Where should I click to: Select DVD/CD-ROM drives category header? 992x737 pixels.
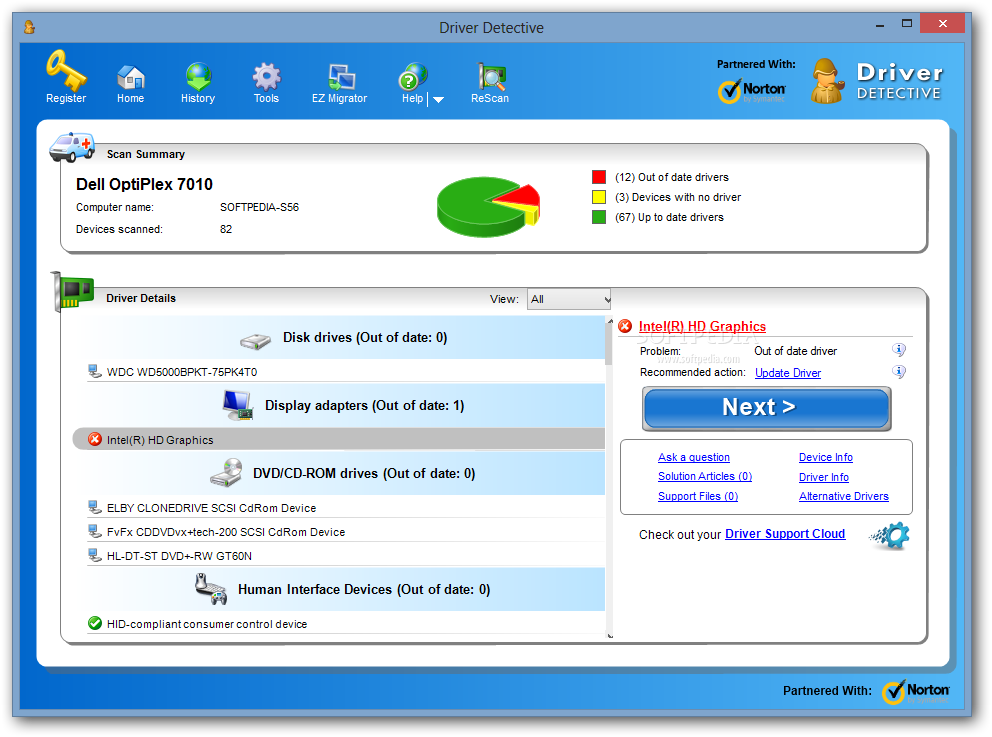(345, 473)
